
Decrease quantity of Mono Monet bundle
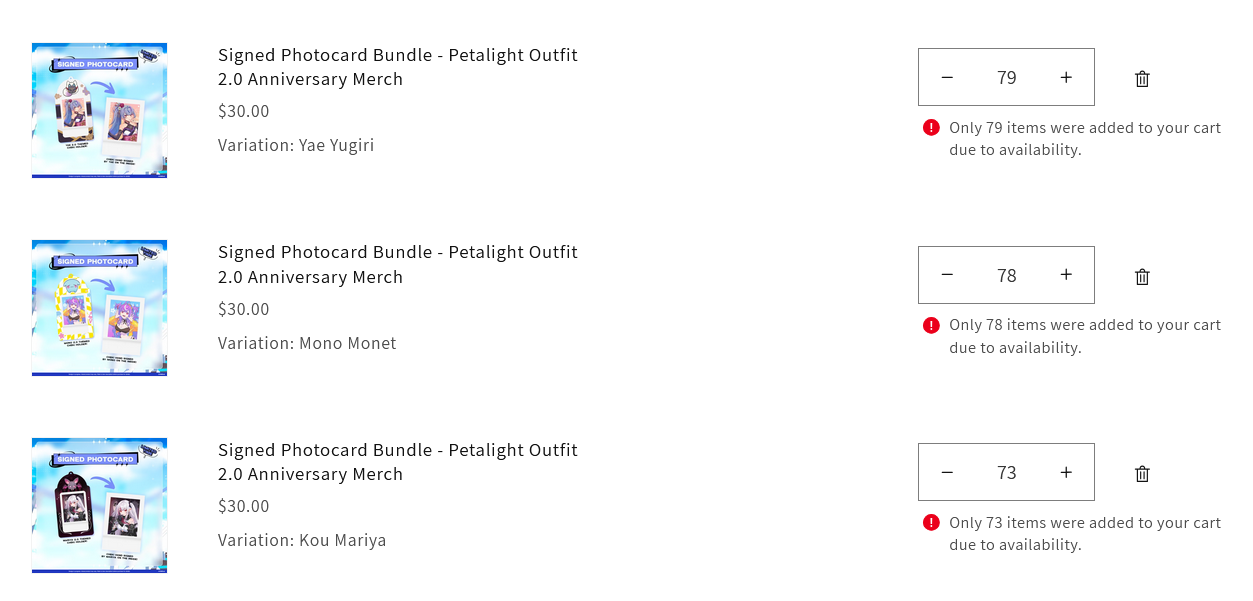pyautogui.click(x=947, y=275)
